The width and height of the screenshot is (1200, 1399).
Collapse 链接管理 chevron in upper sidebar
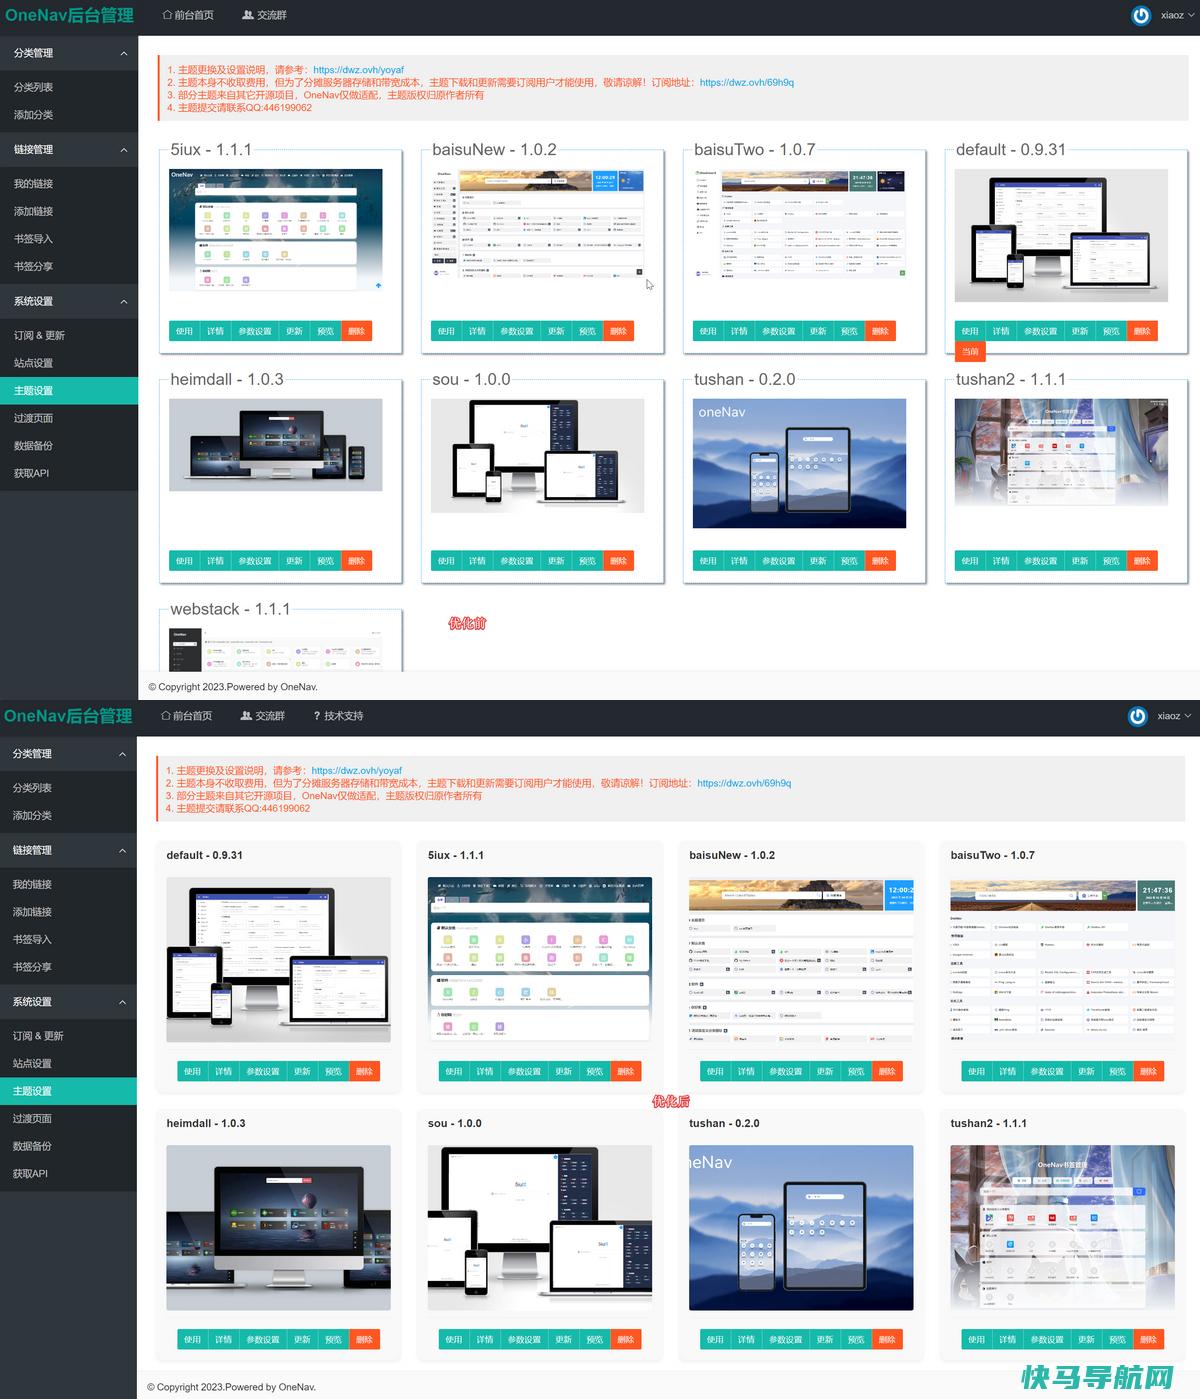click(x=124, y=150)
